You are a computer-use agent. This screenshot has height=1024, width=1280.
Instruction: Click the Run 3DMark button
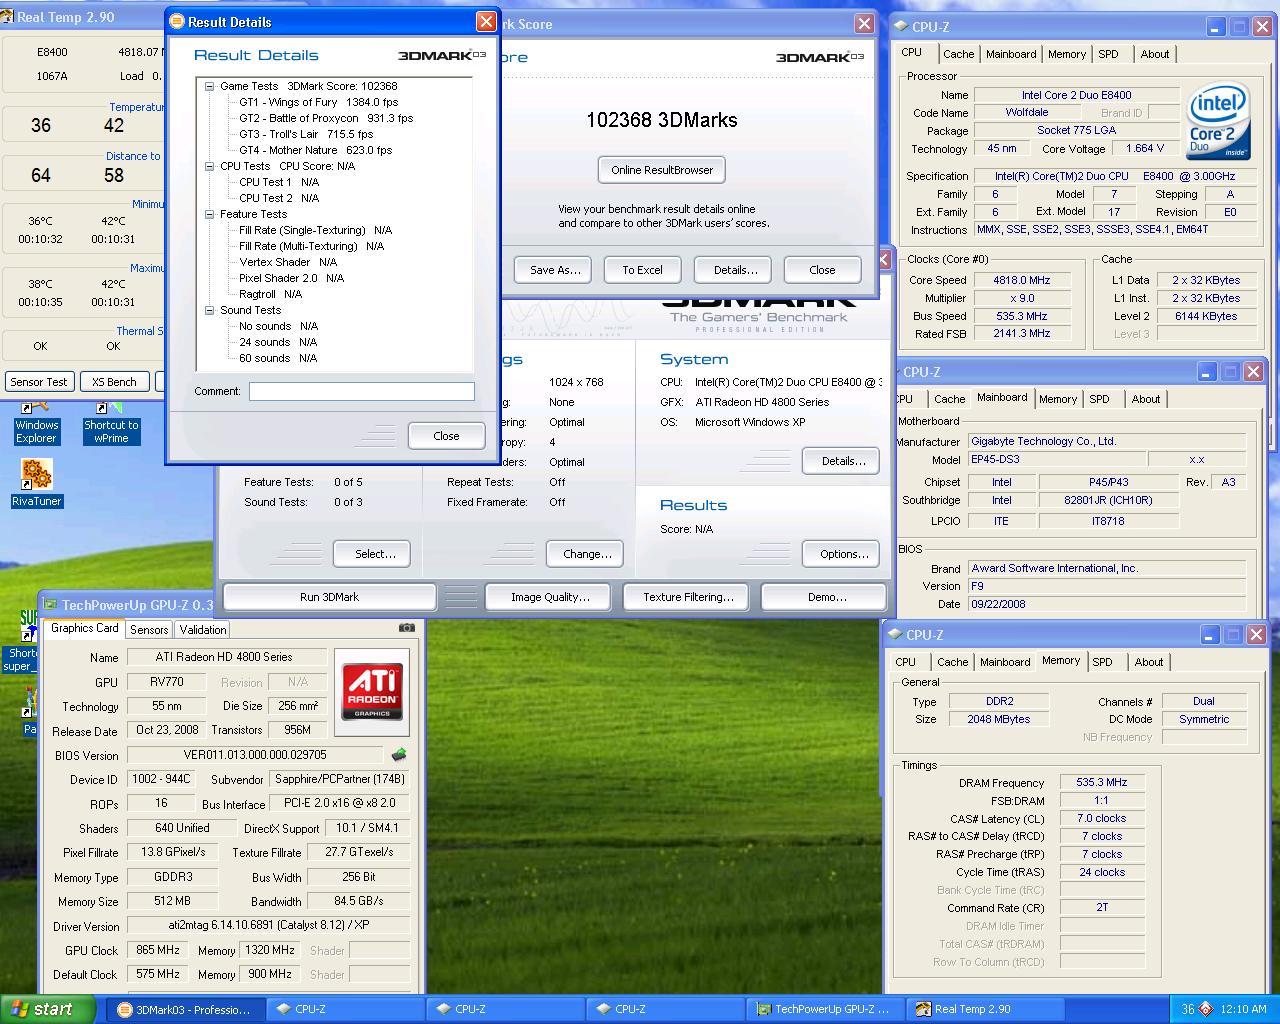click(329, 597)
